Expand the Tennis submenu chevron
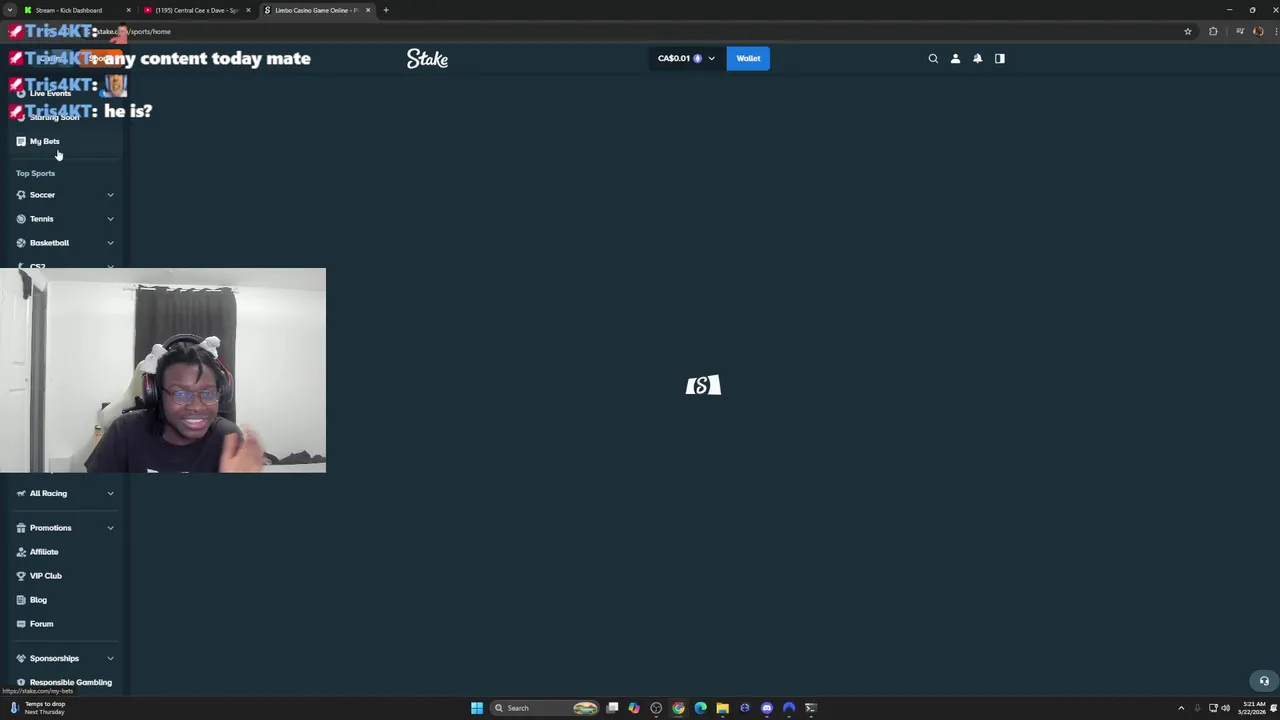The image size is (1280, 720). [x=110, y=219]
